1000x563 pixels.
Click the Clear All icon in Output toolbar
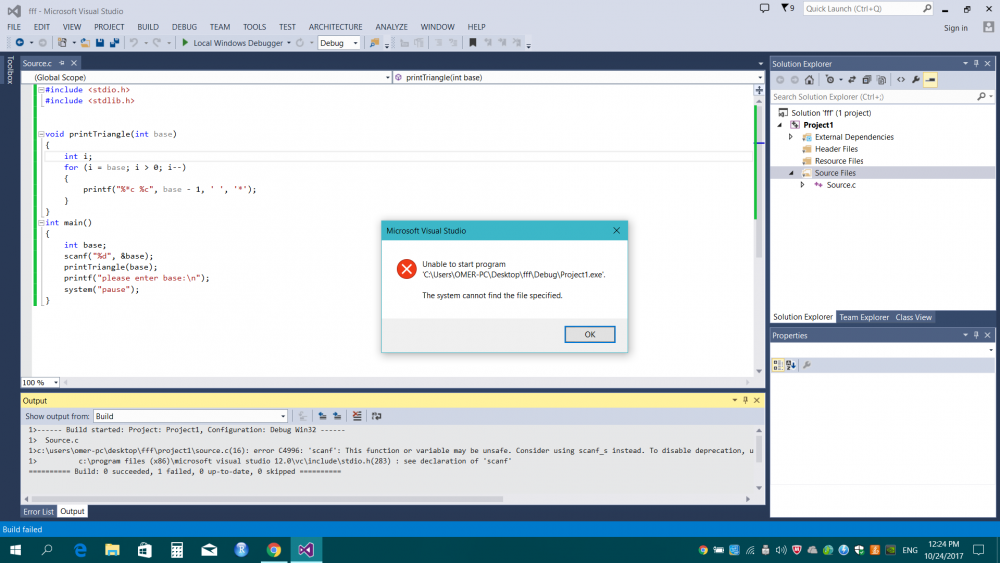pyautogui.click(x=357, y=416)
